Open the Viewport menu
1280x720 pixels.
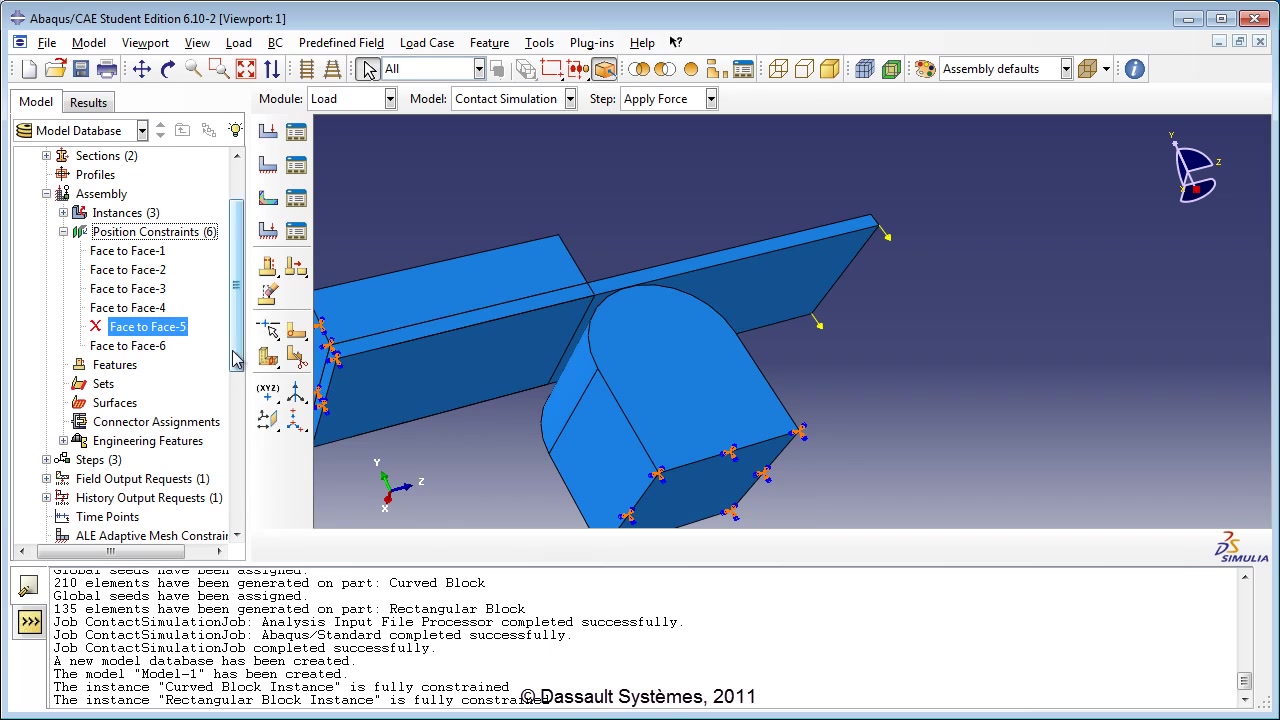145,43
